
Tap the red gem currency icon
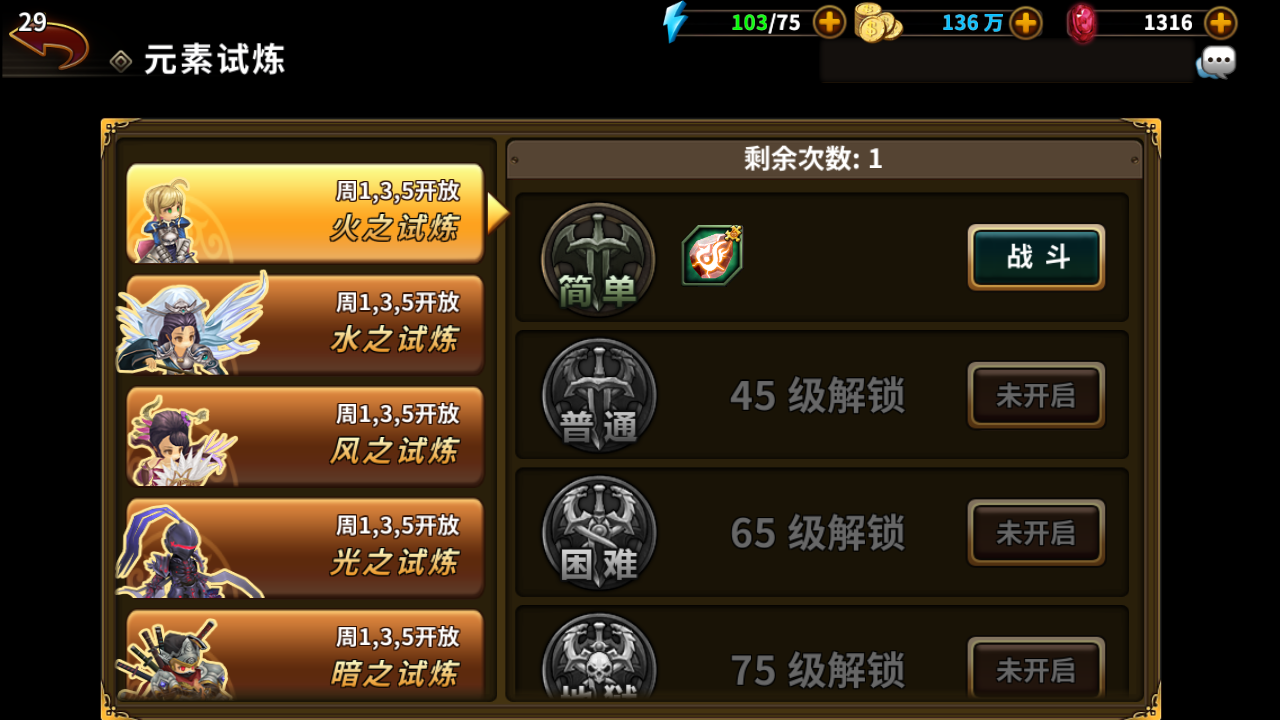coord(1081,22)
